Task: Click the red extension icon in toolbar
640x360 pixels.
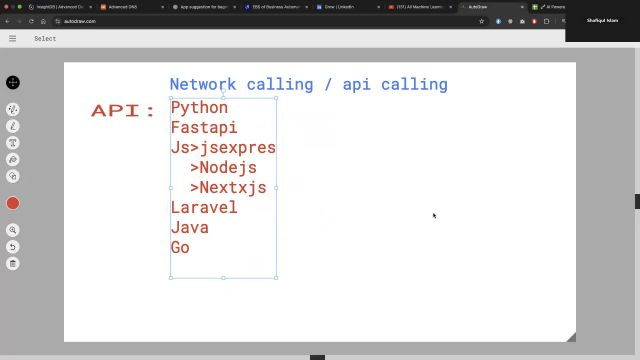Action: tap(534, 21)
